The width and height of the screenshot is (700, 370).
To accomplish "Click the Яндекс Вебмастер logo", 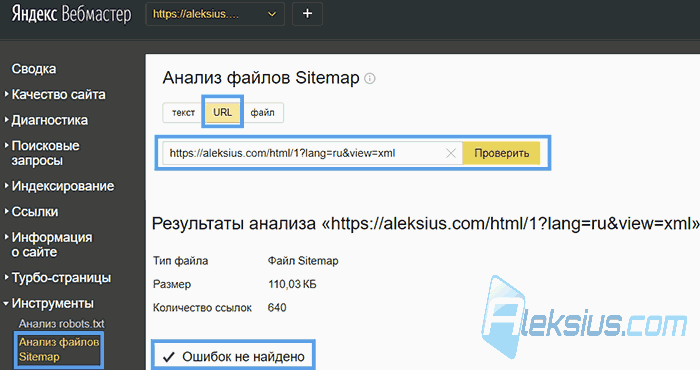I will click(71, 14).
